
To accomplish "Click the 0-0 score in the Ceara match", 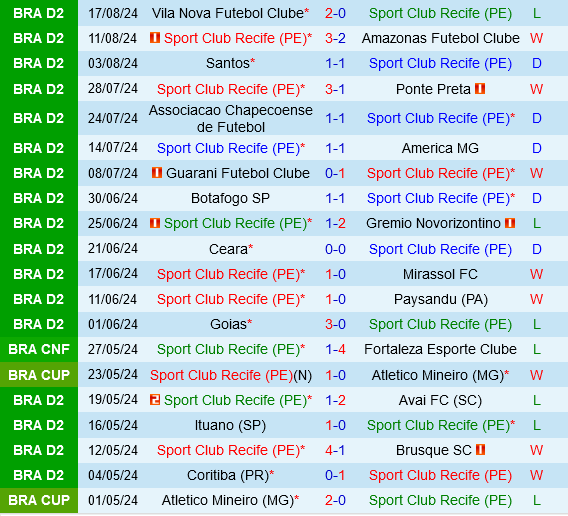I will (x=335, y=249).
